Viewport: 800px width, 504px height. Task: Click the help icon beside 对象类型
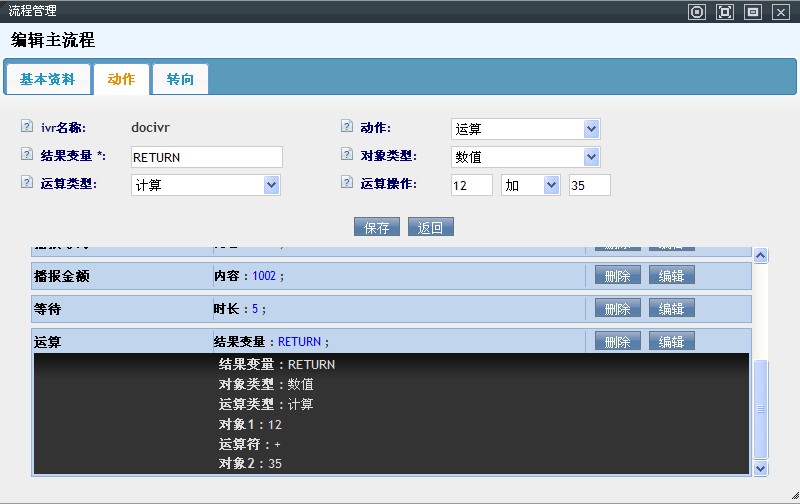coord(347,155)
